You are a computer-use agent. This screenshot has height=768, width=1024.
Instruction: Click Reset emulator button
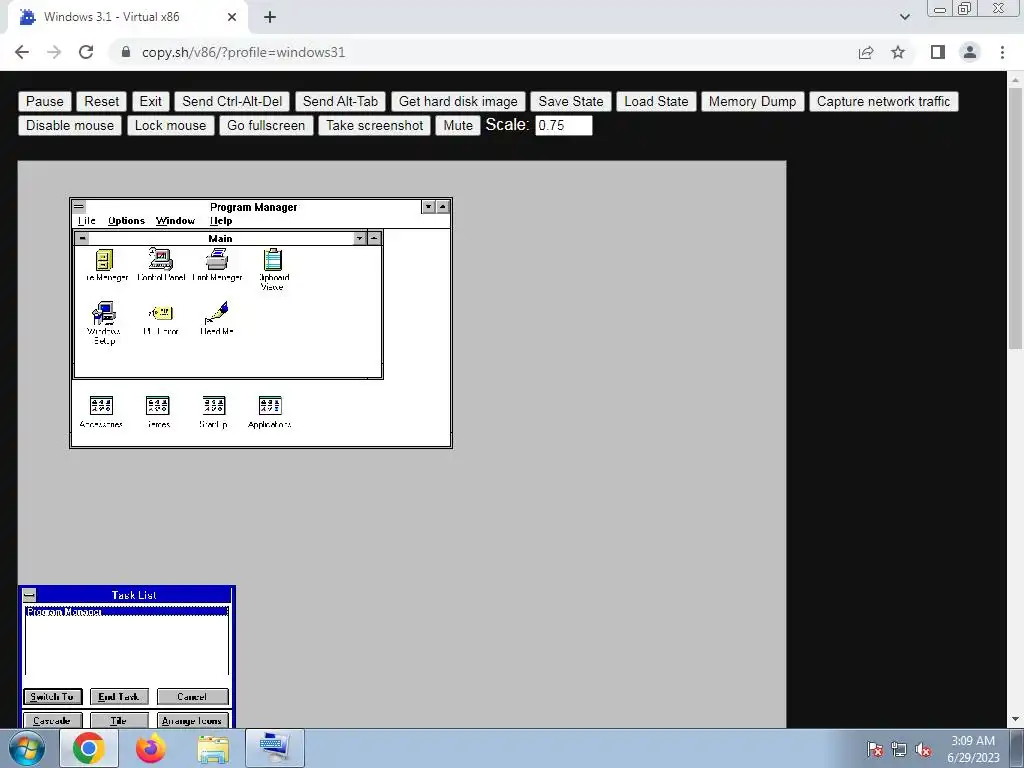101,101
